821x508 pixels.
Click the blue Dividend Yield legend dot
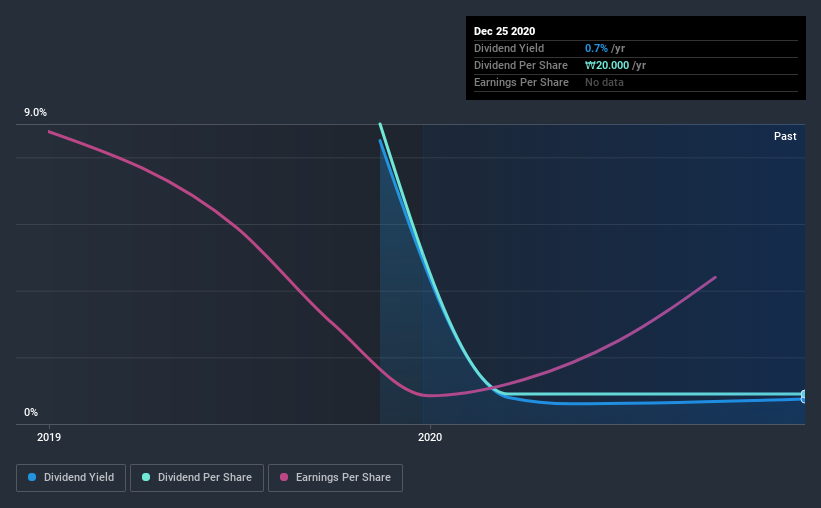[x=32, y=477]
